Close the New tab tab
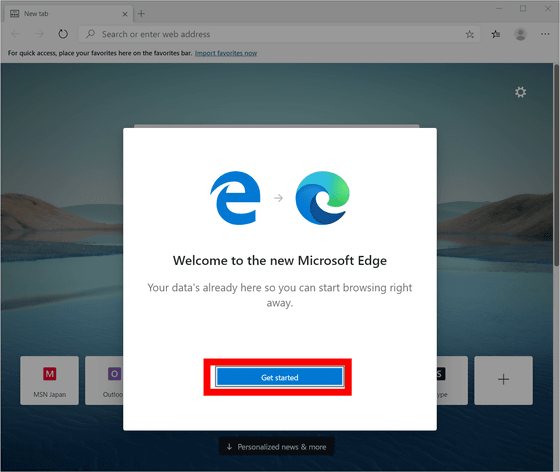 point(125,14)
